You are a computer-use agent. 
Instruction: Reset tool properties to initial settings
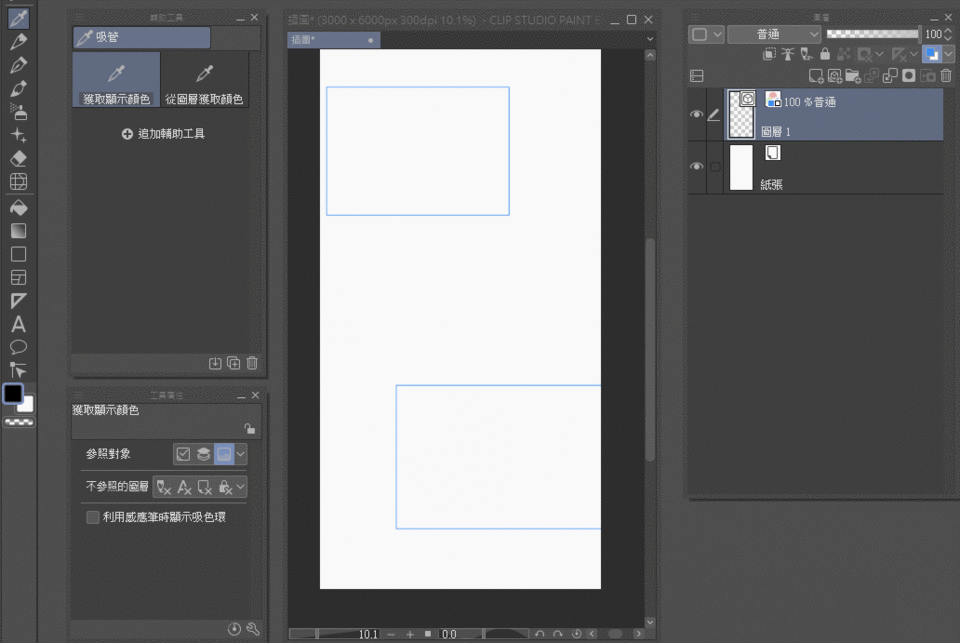(234, 629)
